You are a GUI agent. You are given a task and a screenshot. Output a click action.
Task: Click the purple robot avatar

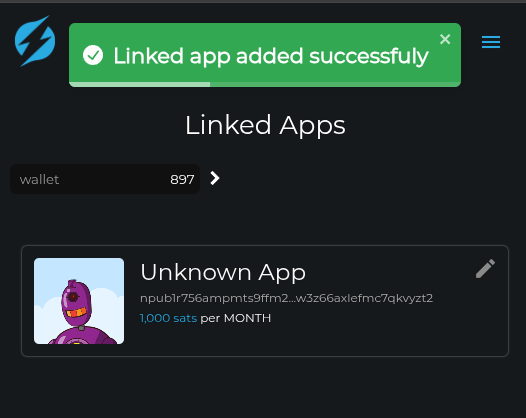click(79, 301)
